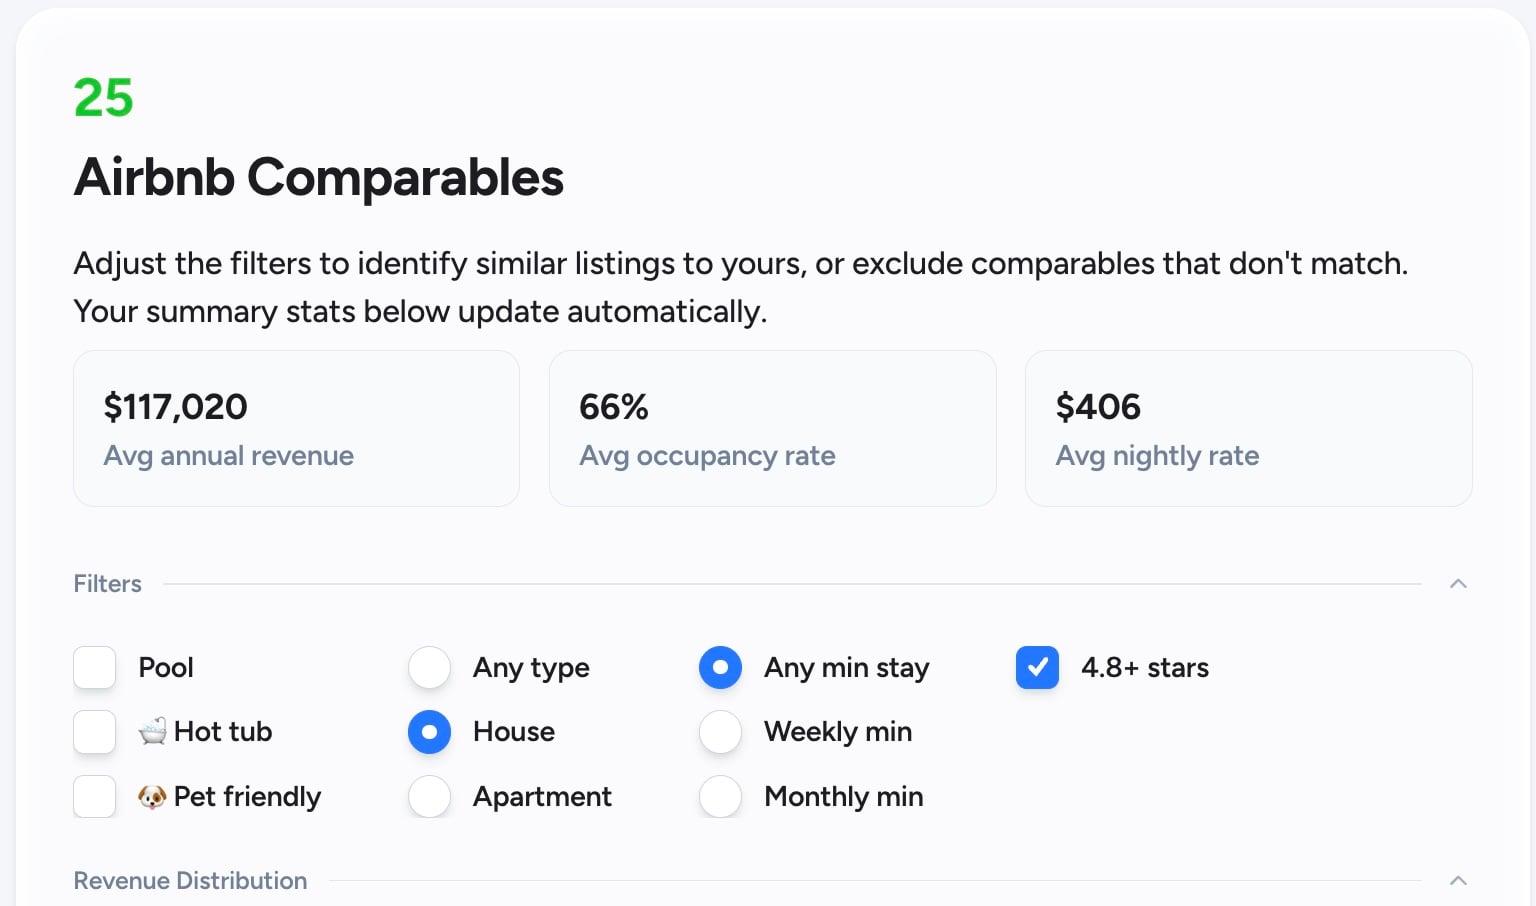Enable the Pool filter checkbox
Viewport: 1536px width, 906px height.
pyautogui.click(x=95, y=668)
